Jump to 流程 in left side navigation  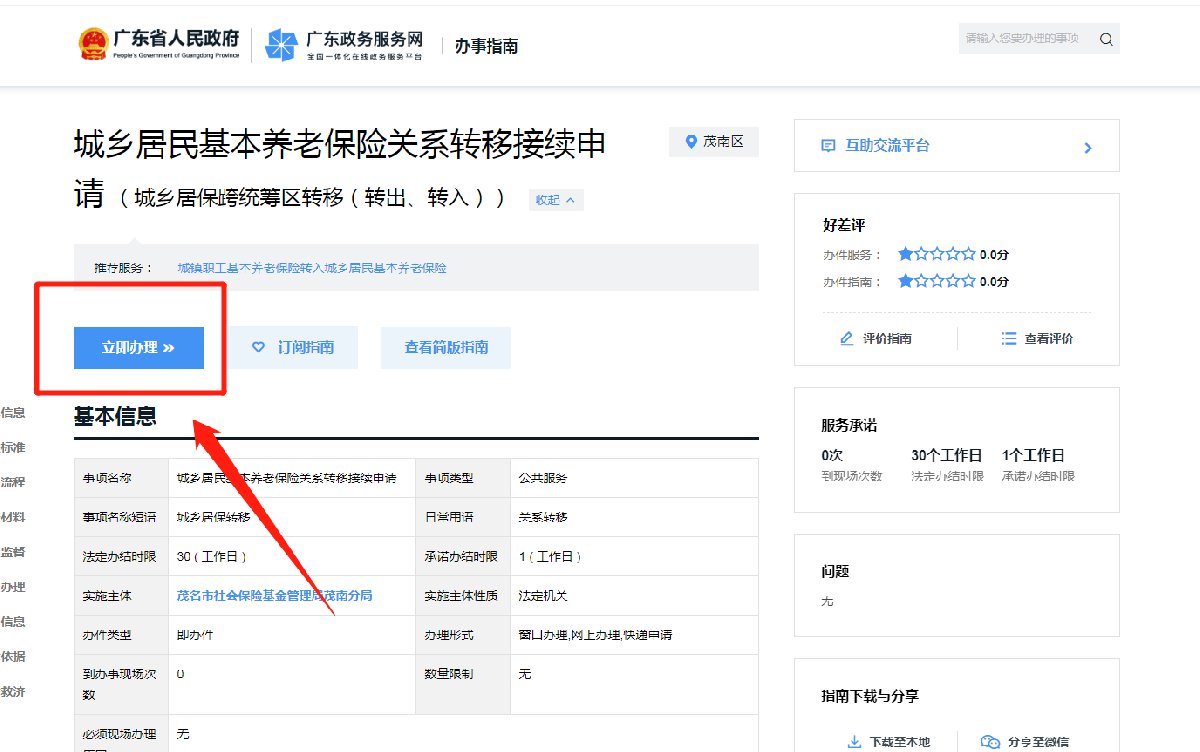(13, 482)
